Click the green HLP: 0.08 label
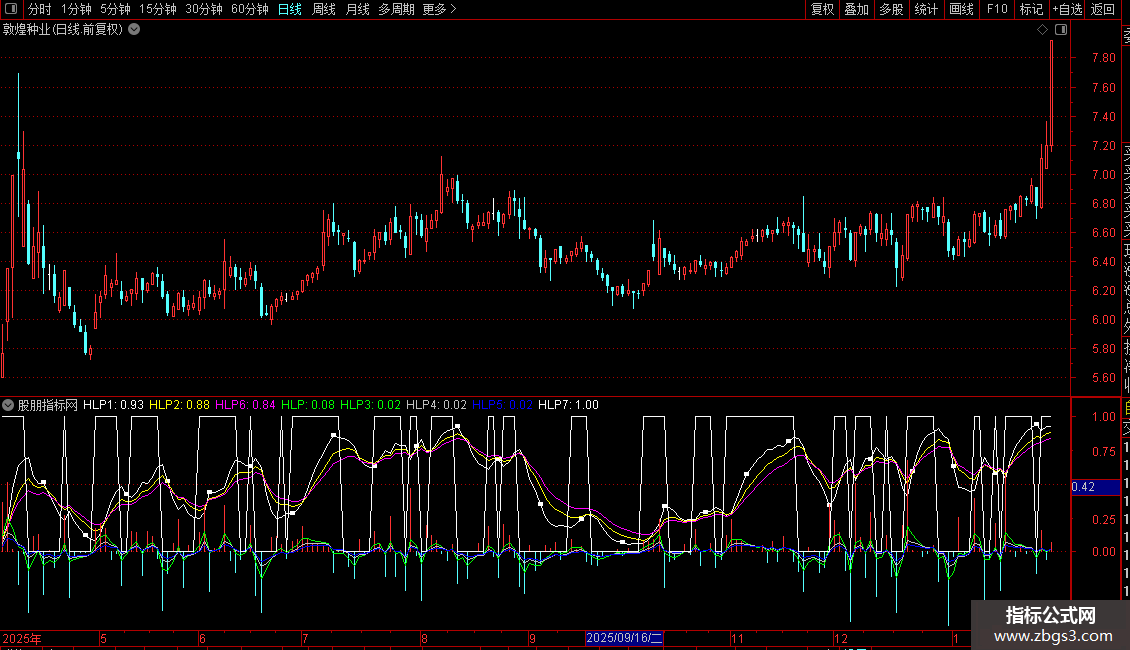The height and width of the screenshot is (650, 1130). [x=308, y=405]
